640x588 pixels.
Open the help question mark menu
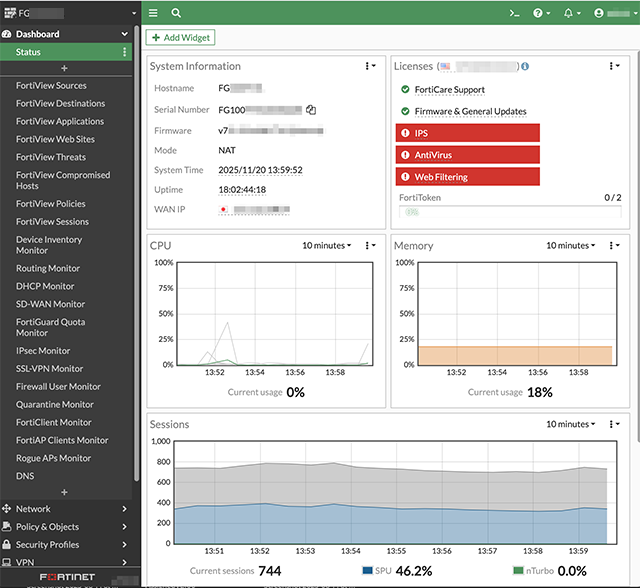click(x=541, y=13)
